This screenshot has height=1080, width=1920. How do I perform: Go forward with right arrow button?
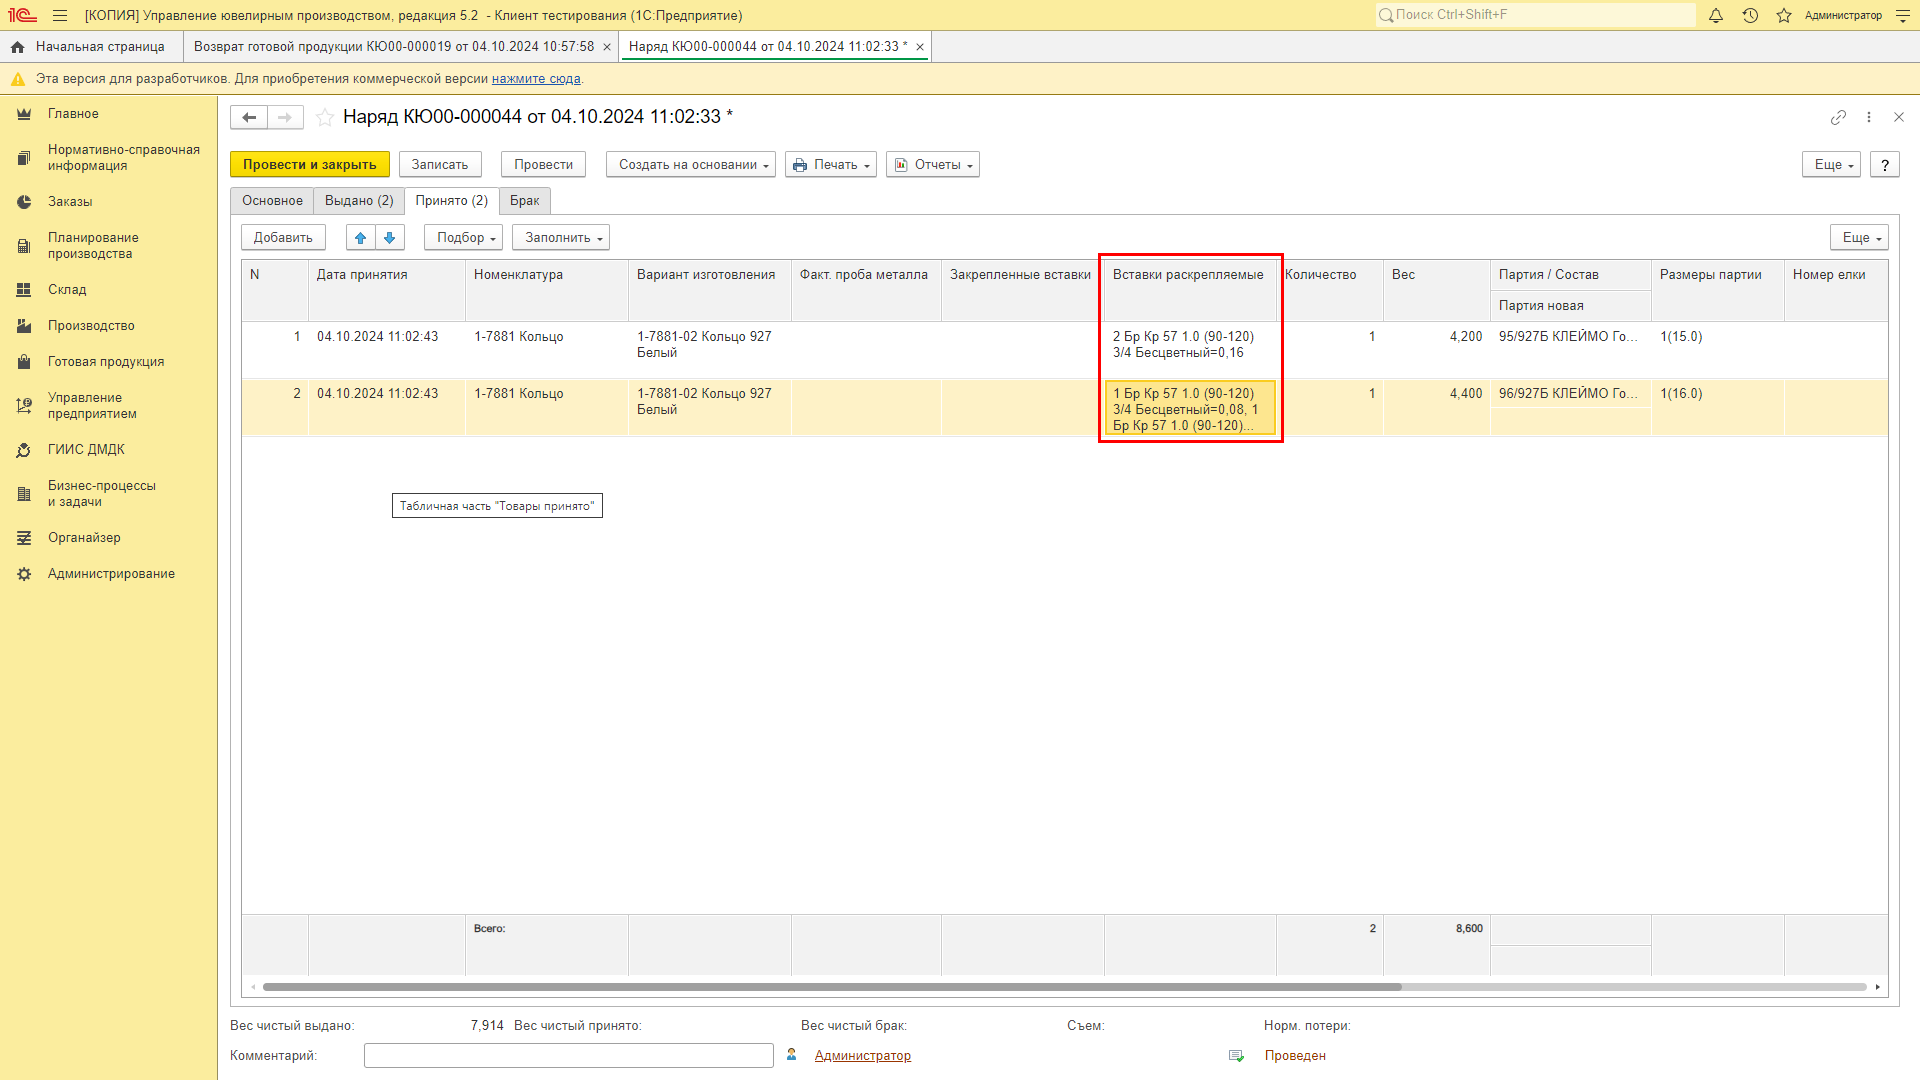click(285, 117)
